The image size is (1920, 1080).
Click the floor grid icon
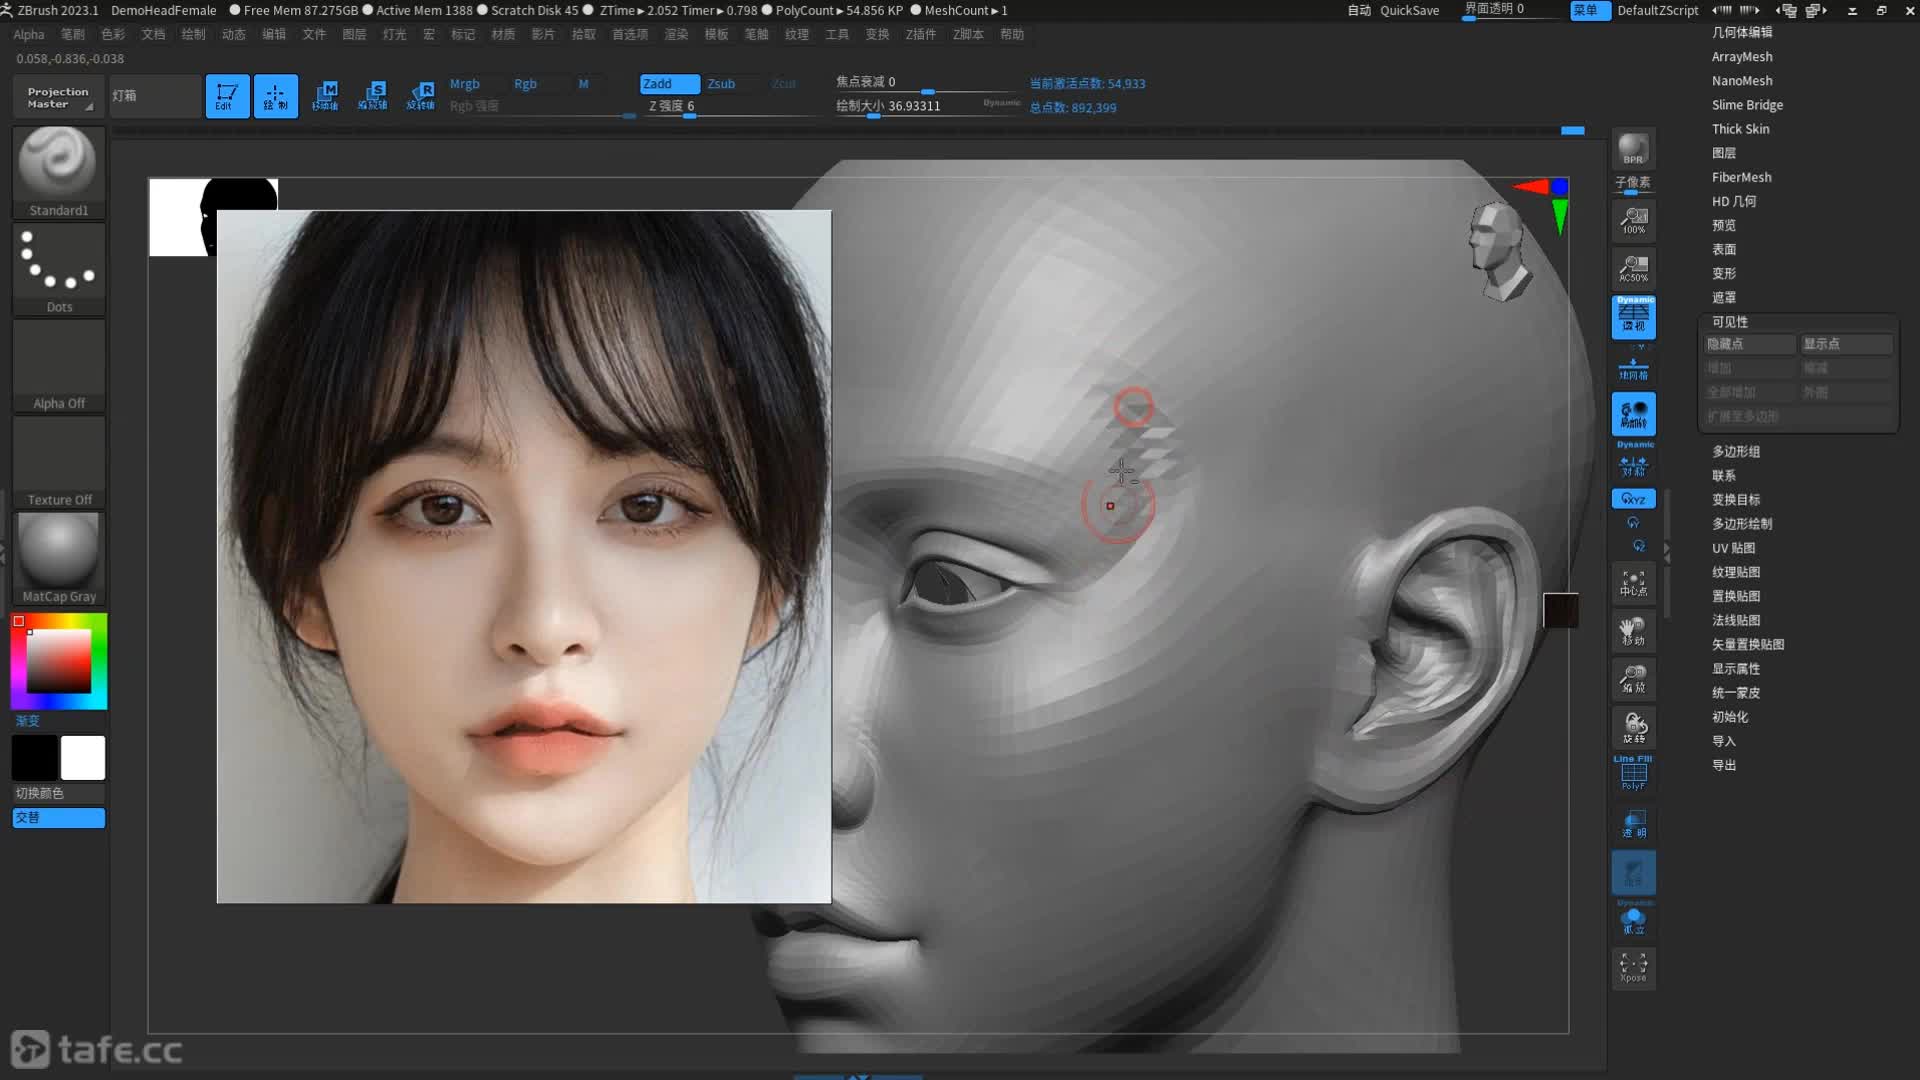pyautogui.click(x=1633, y=369)
